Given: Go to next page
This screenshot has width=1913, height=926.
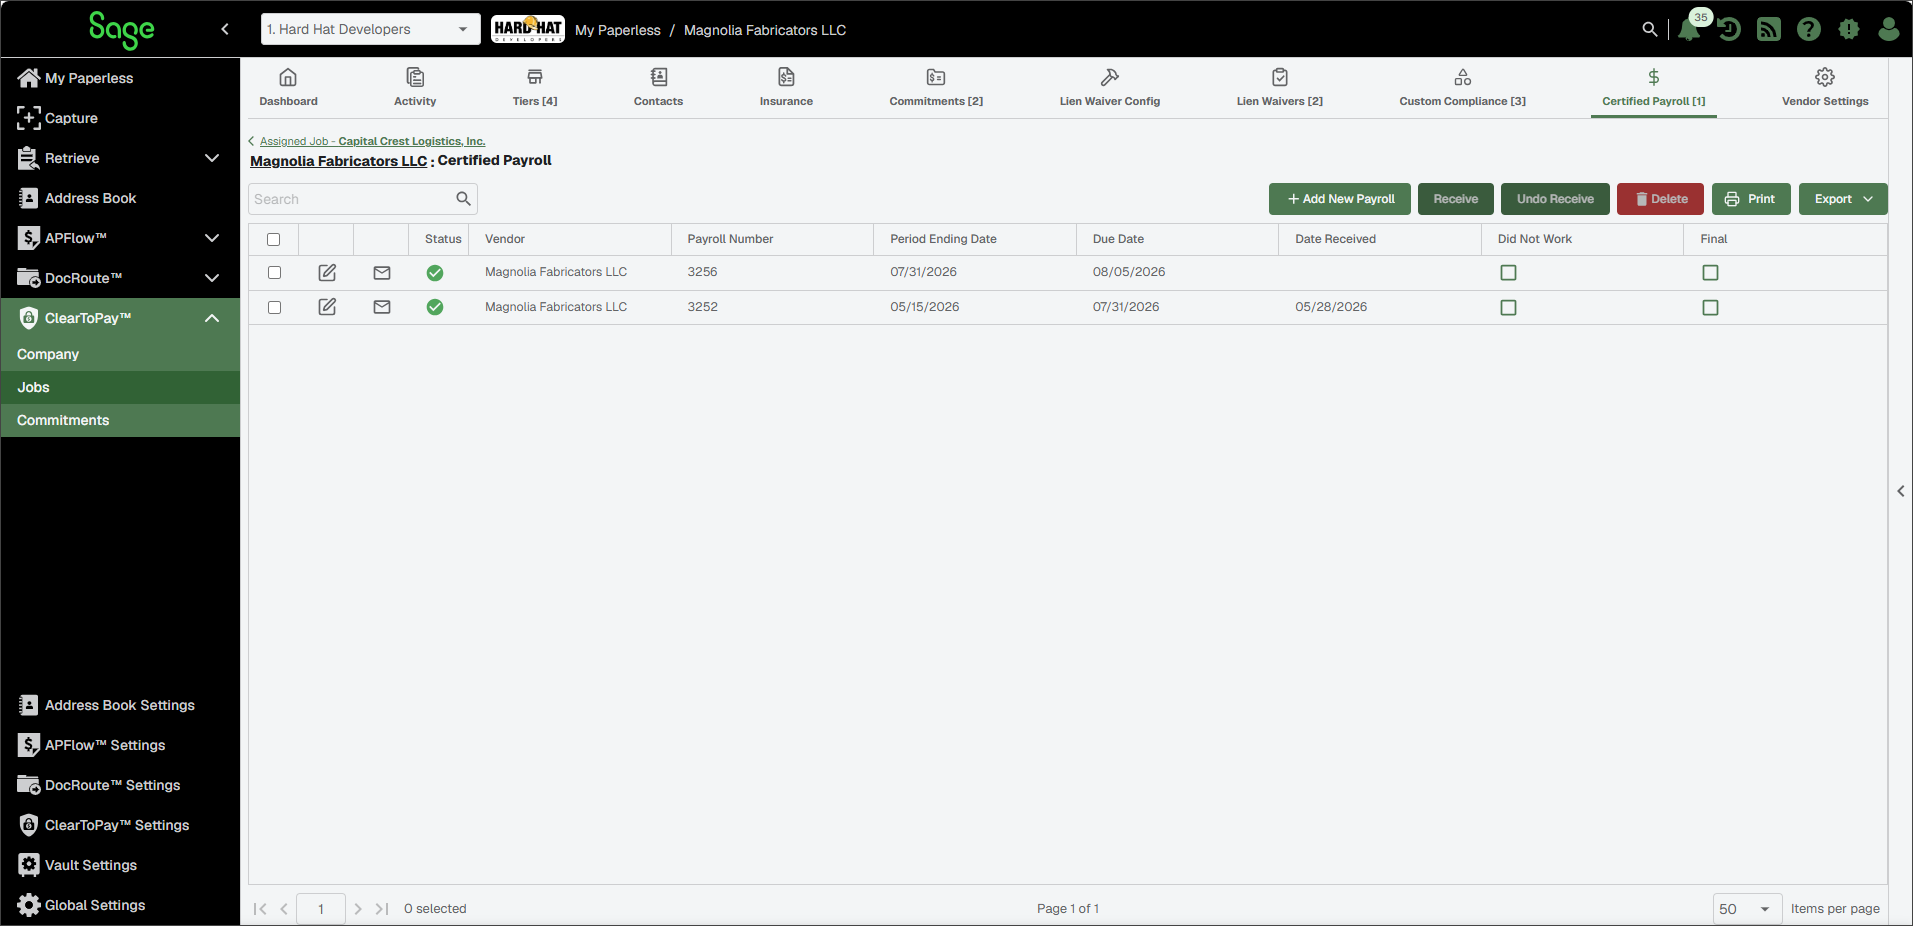Looking at the screenshot, I should (x=357, y=909).
